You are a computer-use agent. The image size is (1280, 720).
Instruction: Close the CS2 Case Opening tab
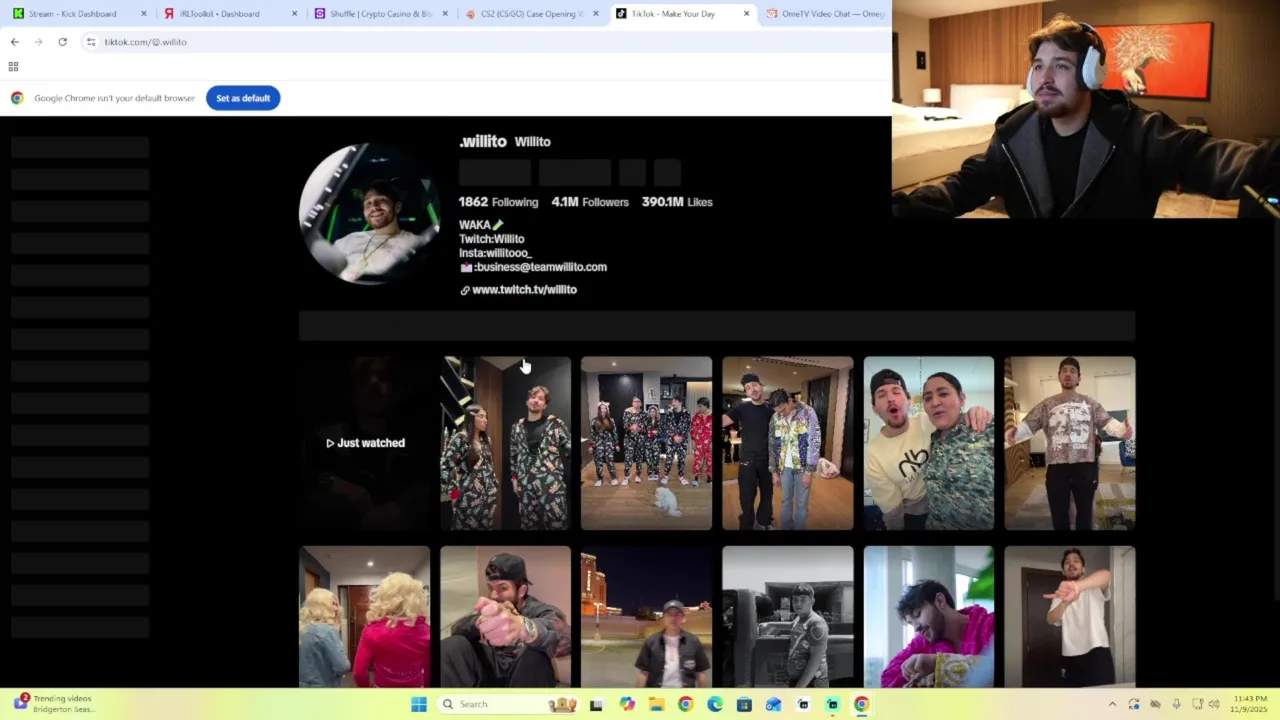coord(595,14)
